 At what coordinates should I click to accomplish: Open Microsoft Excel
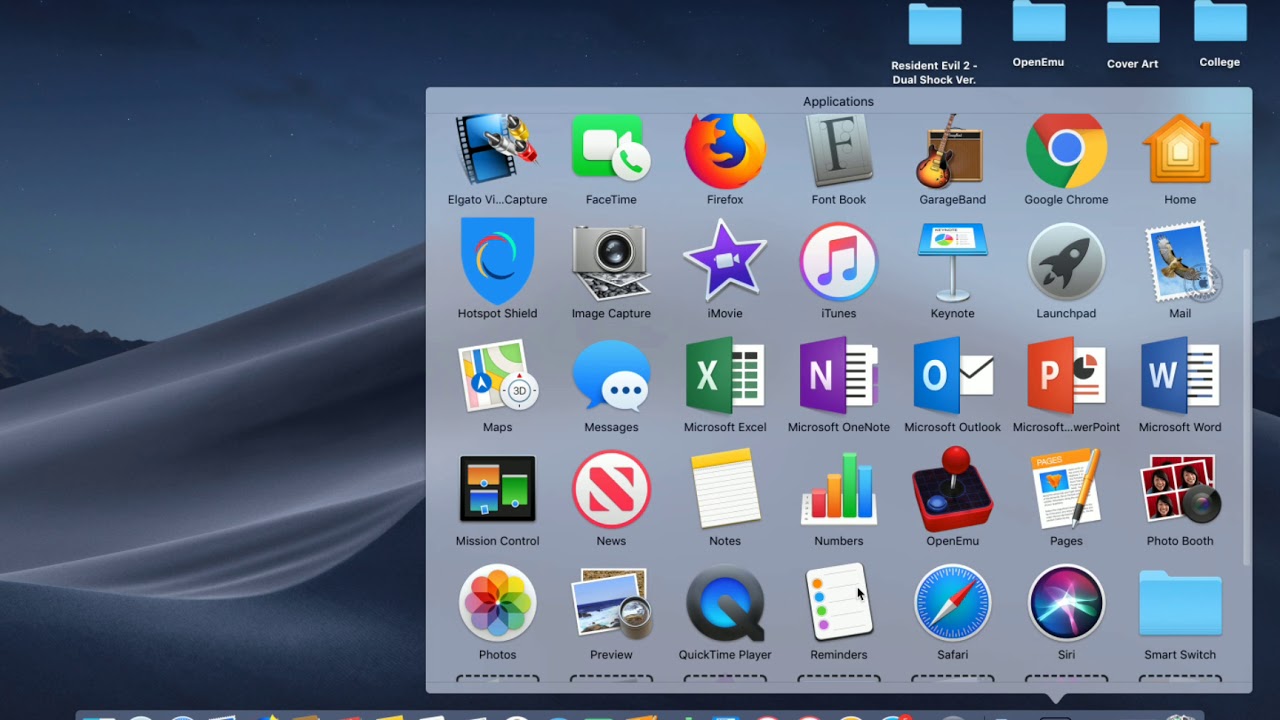coord(725,376)
